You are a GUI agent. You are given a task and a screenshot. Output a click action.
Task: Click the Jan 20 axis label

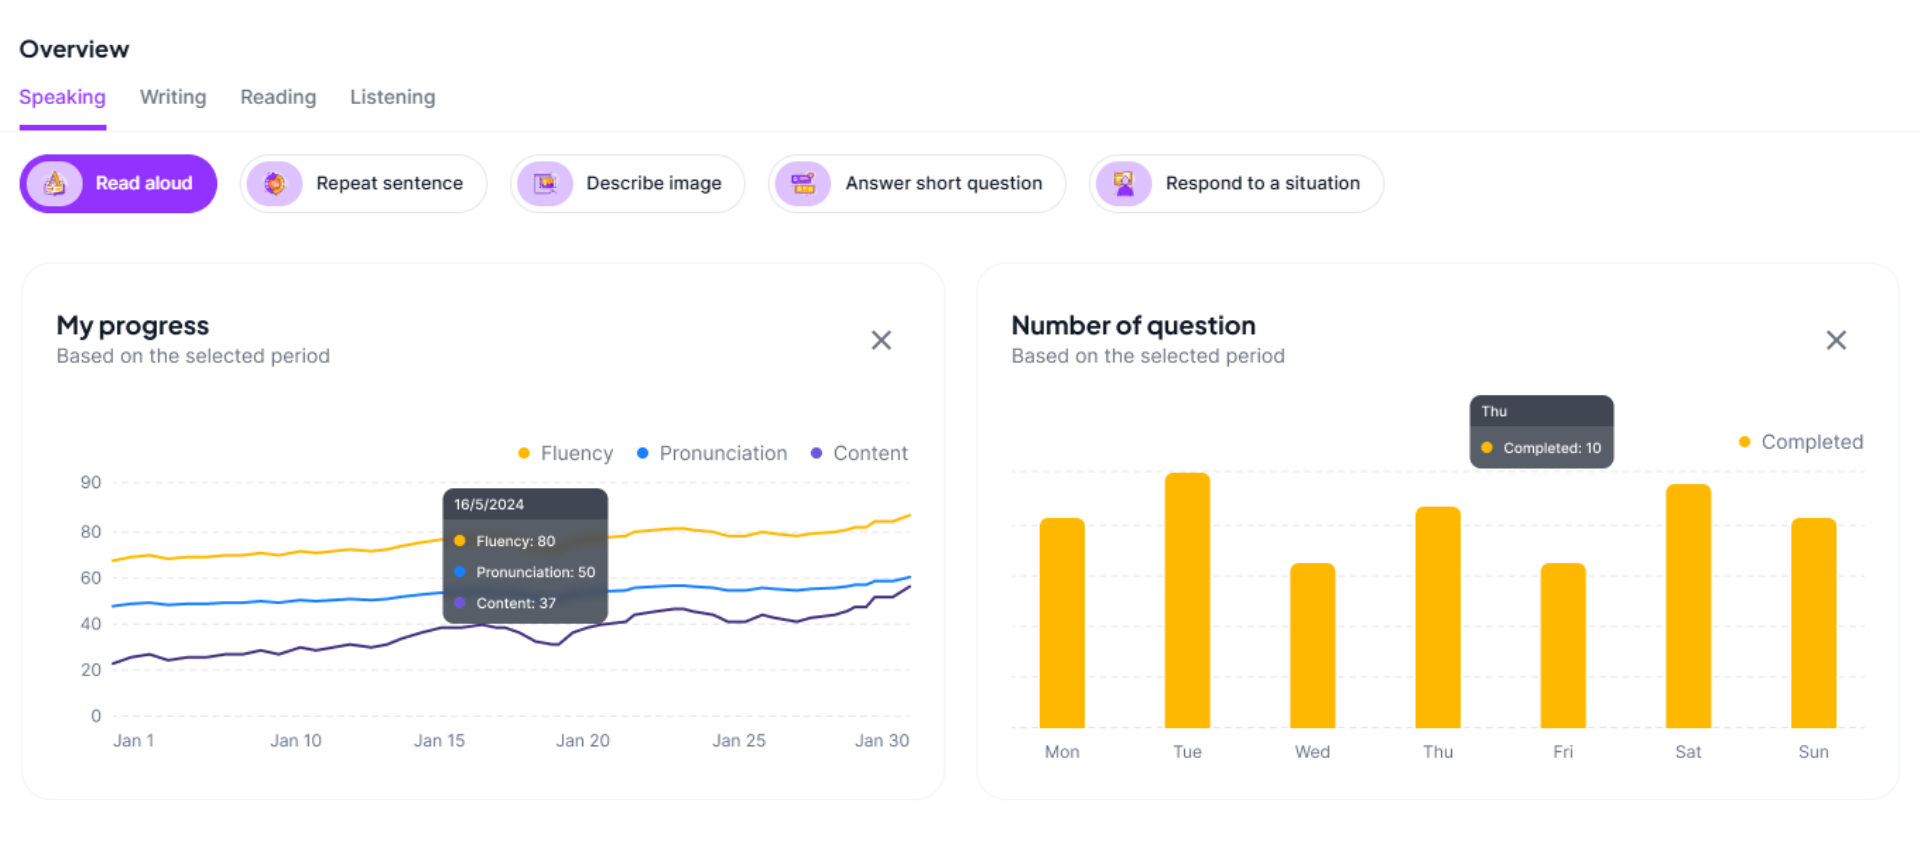pos(583,741)
